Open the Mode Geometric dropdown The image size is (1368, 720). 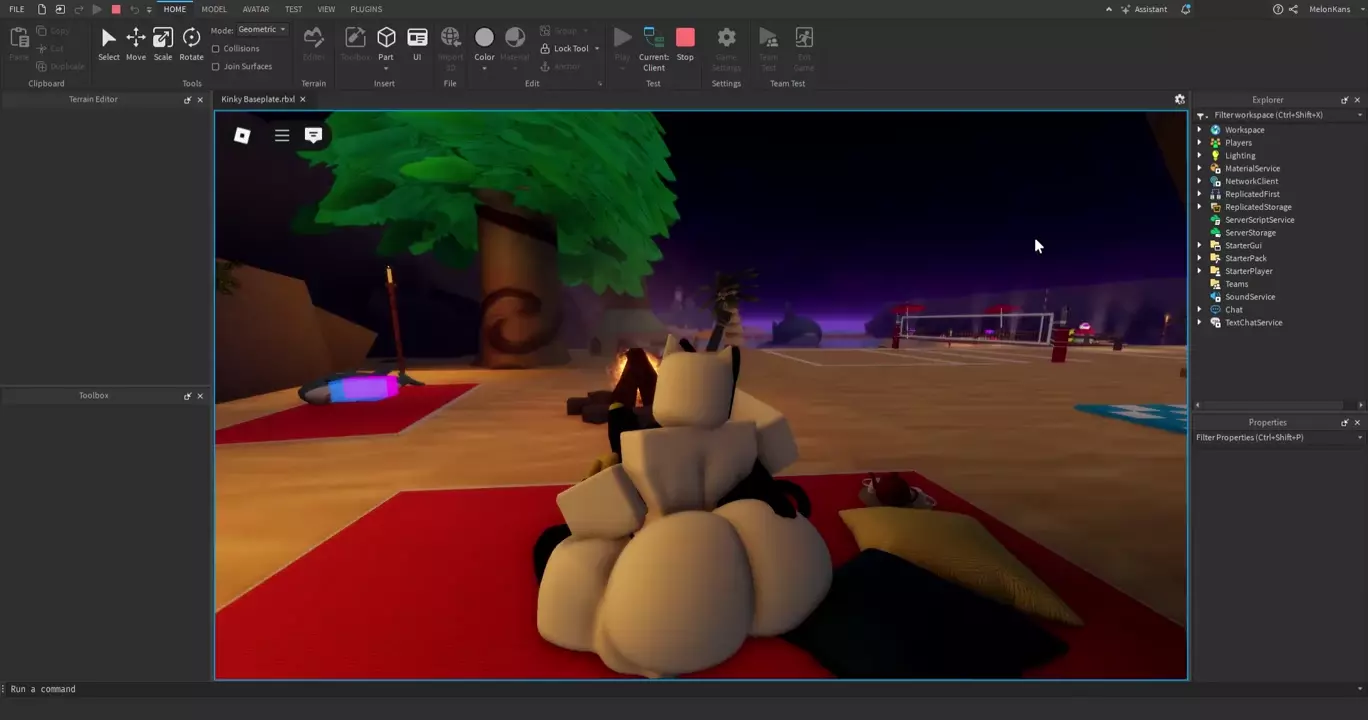(x=262, y=30)
